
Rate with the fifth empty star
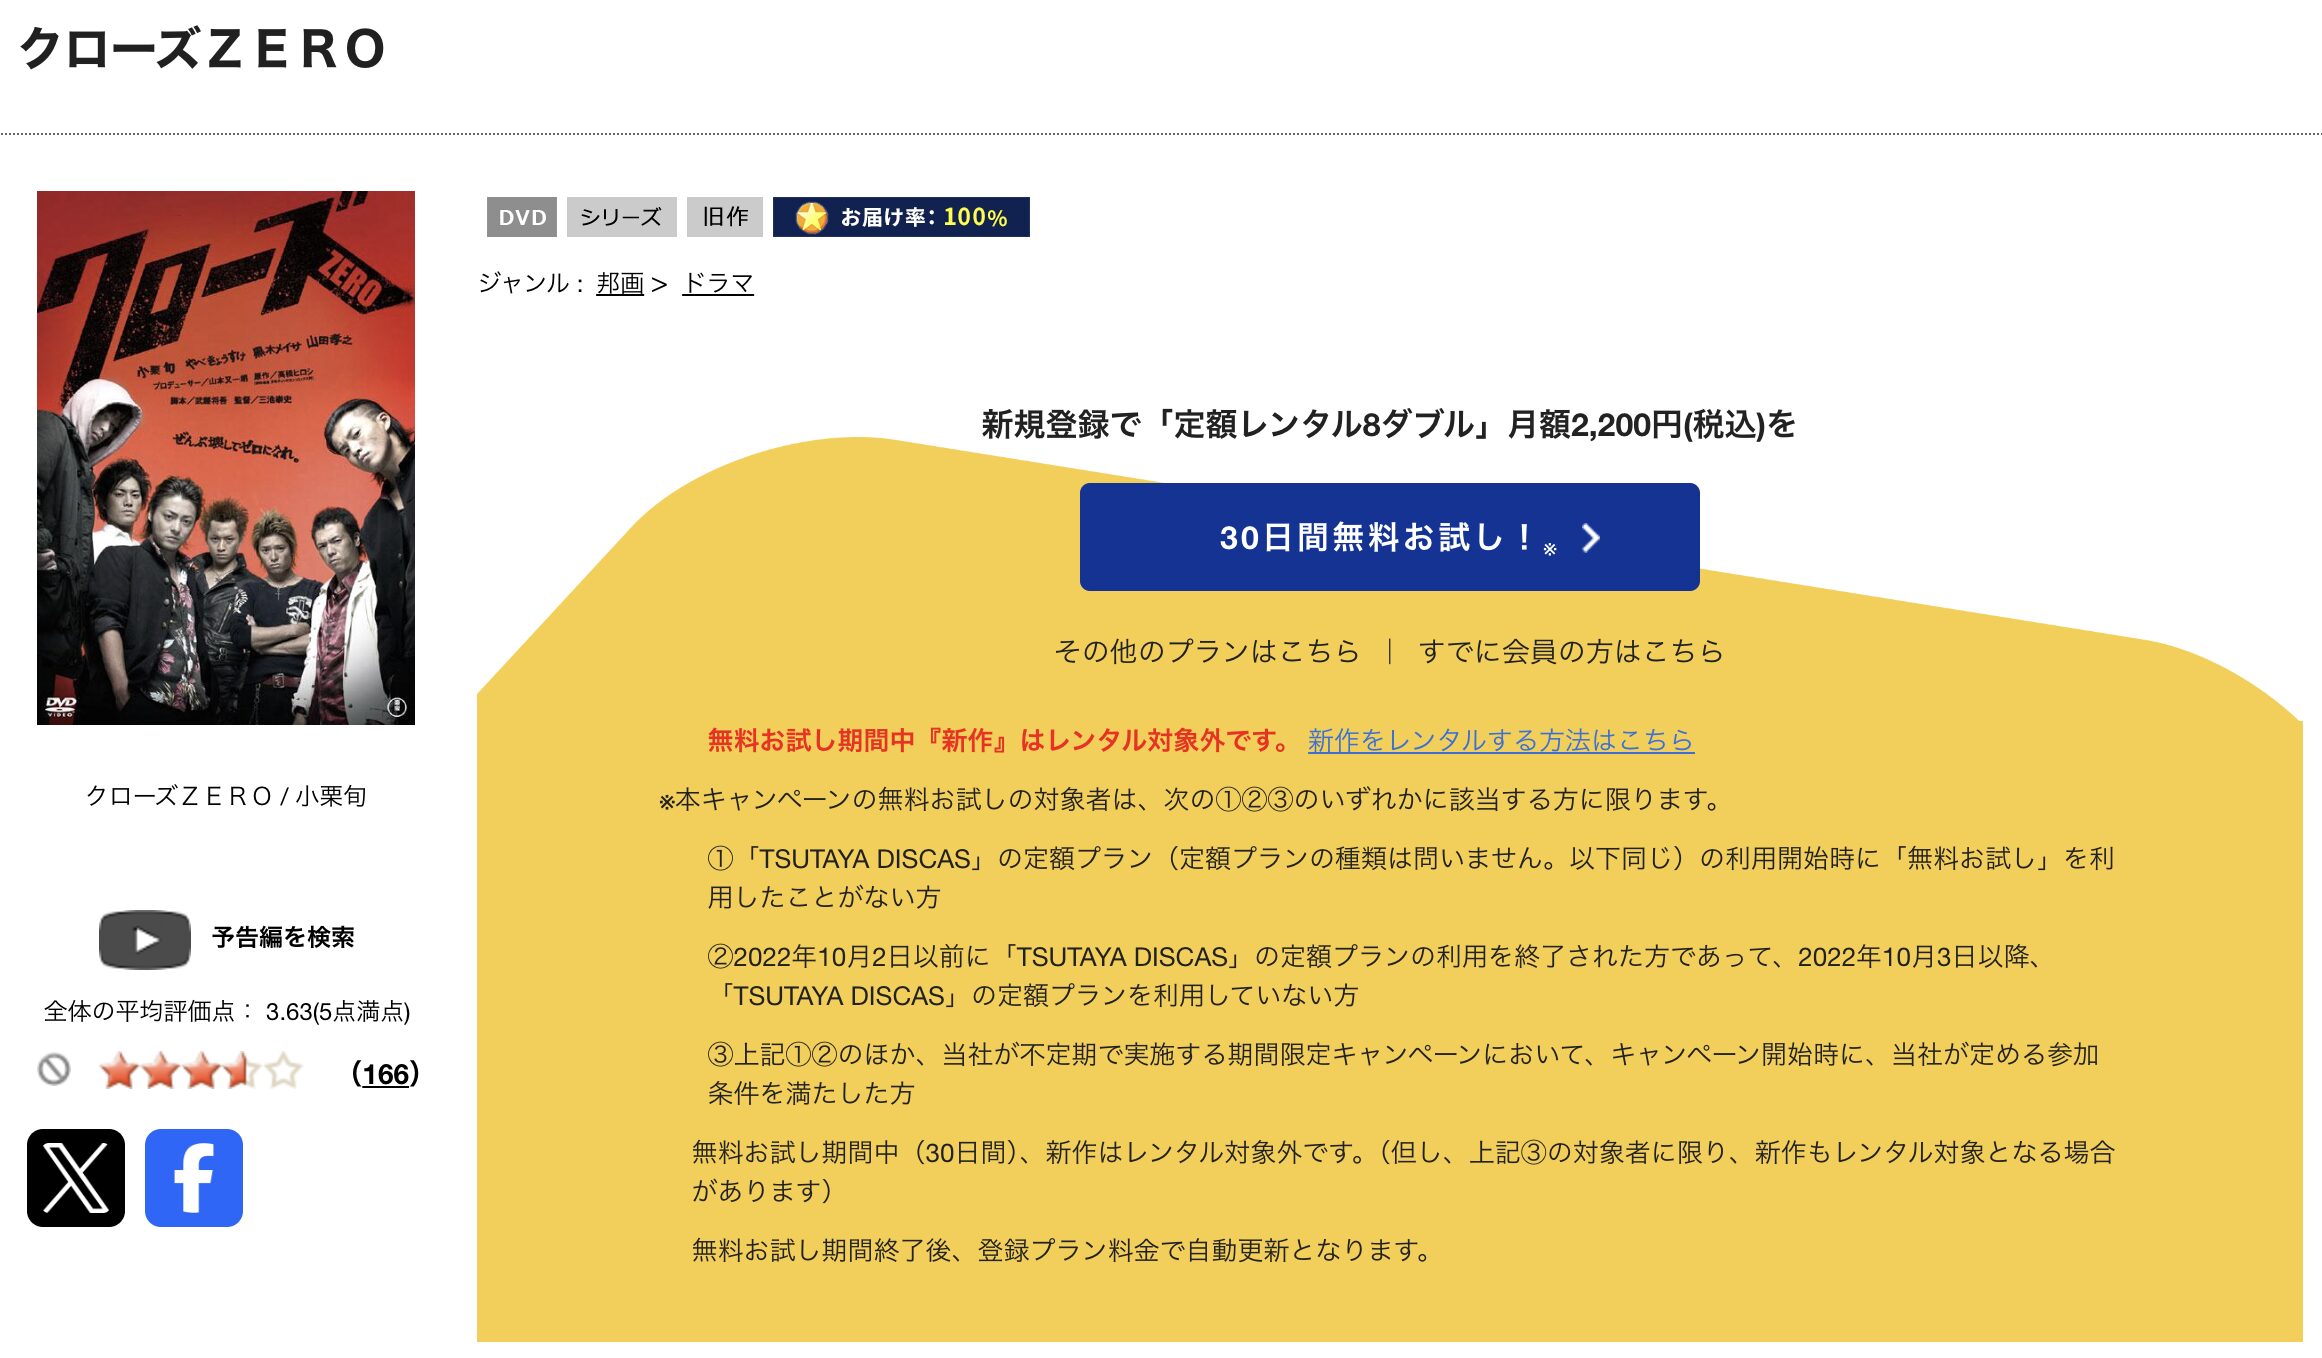click(284, 1071)
